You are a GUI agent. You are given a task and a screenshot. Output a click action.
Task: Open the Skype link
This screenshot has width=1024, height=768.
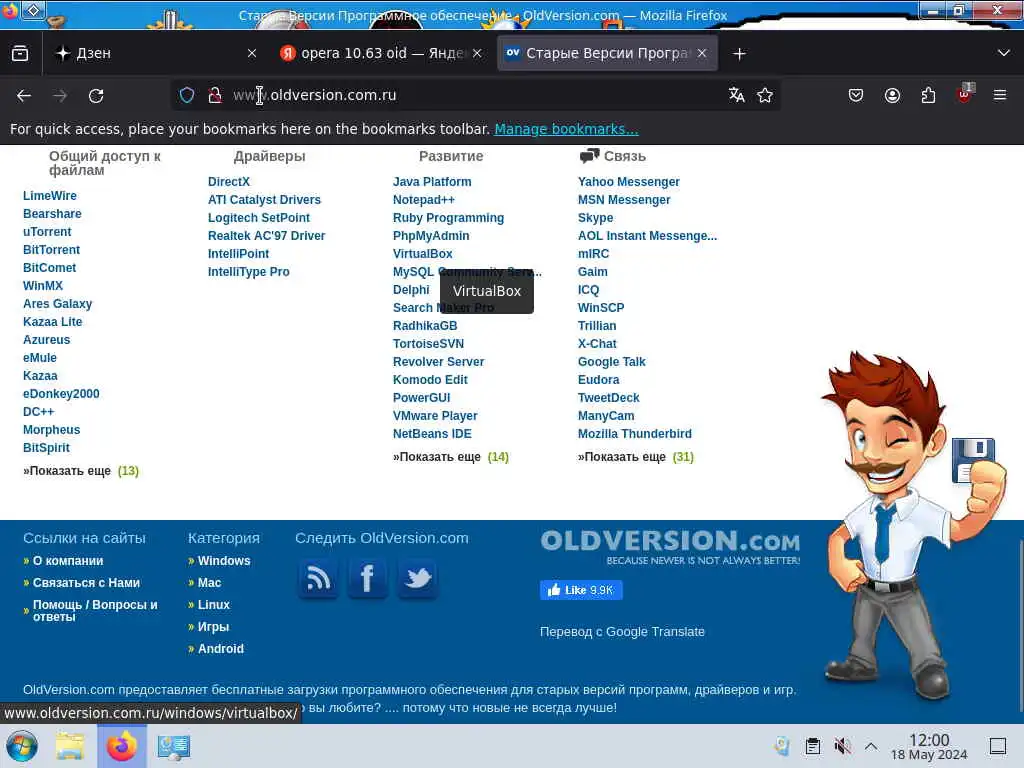tap(596, 218)
